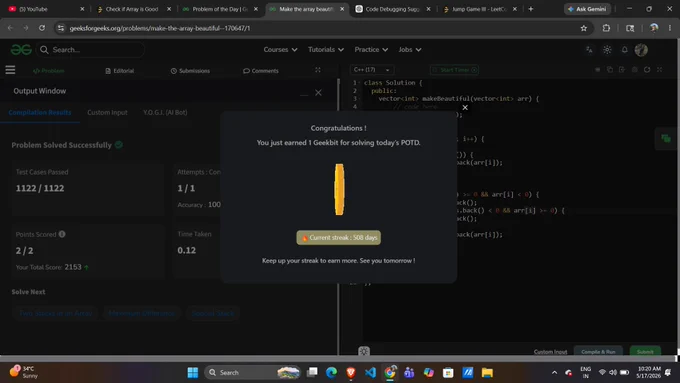Switch to Problem of the Day tab
The image size is (680, 383).
(x=219, y=9)
